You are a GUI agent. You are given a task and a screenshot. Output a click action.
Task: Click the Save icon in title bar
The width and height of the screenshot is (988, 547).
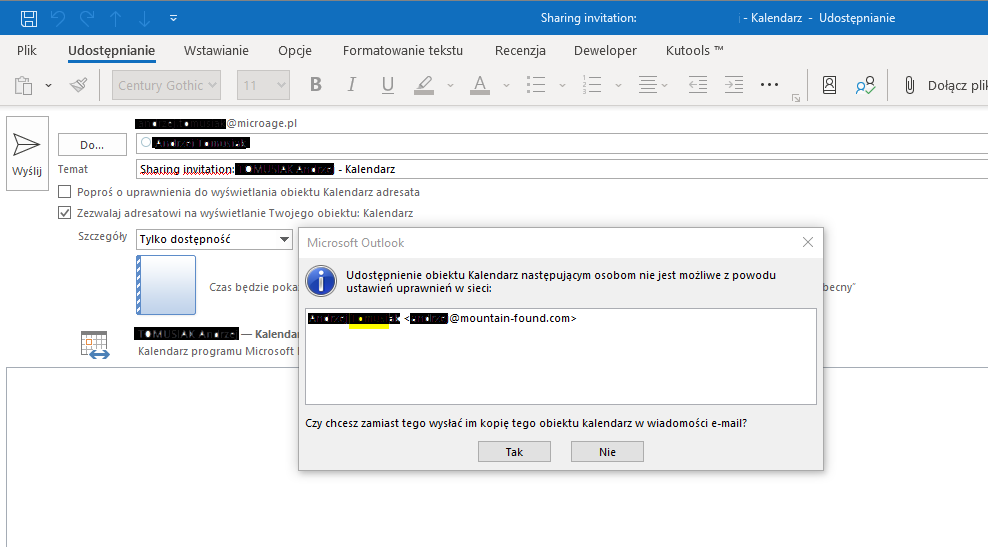pyautogui.click(x=29, y=18)
